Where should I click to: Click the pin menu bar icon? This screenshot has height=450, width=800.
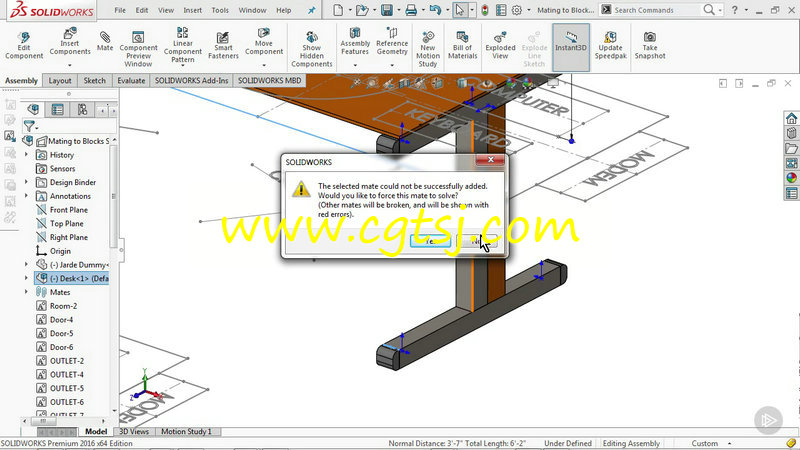click(312, 10)
